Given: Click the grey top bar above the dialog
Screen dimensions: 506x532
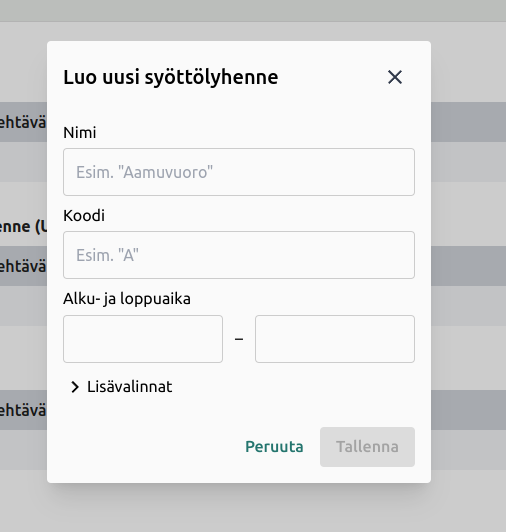Looking at the screenshot, I should [x=253, y=11].
